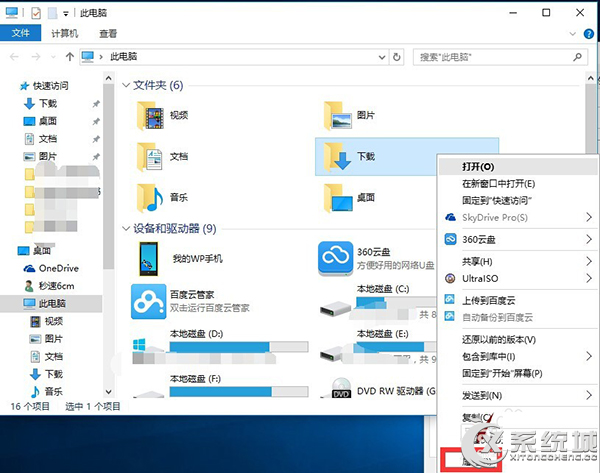600x473 pixels.
Task: Open pinned 下载 under quick access
Action: click(x=40, y=103)
